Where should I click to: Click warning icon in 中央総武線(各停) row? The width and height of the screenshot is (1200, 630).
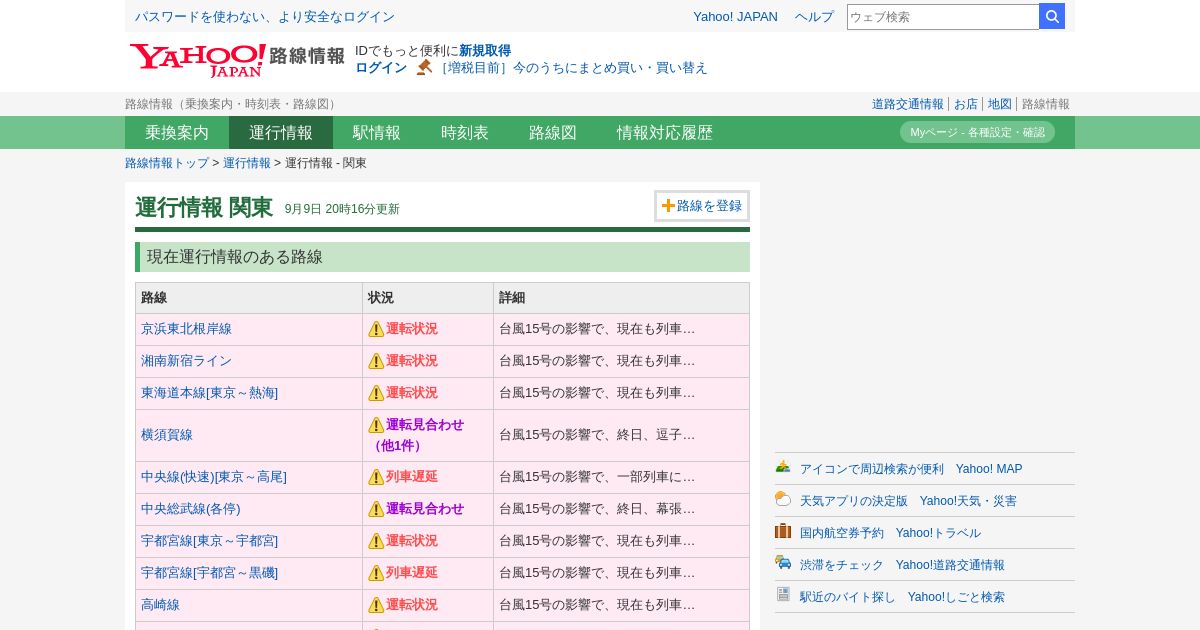coord(376,509)
